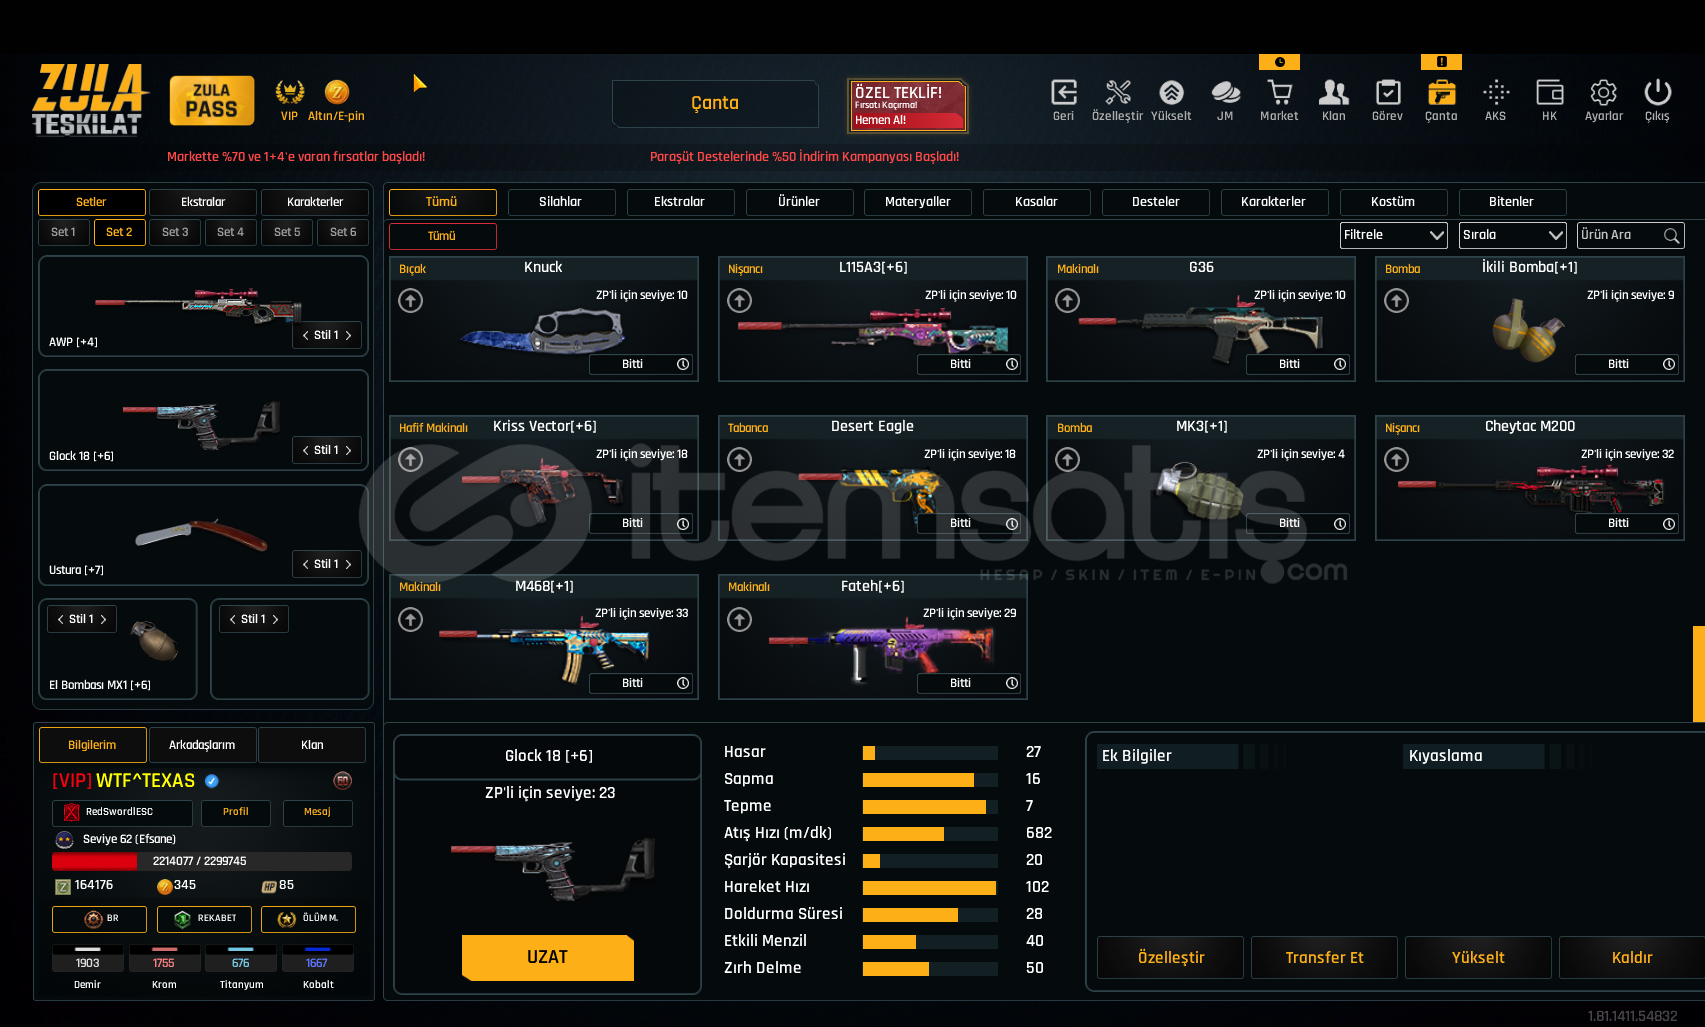Screen dimensions: 1705x1027
Task: Open Özelleştir tools icon in top navigation
Action: click(x=1118, y=93)
